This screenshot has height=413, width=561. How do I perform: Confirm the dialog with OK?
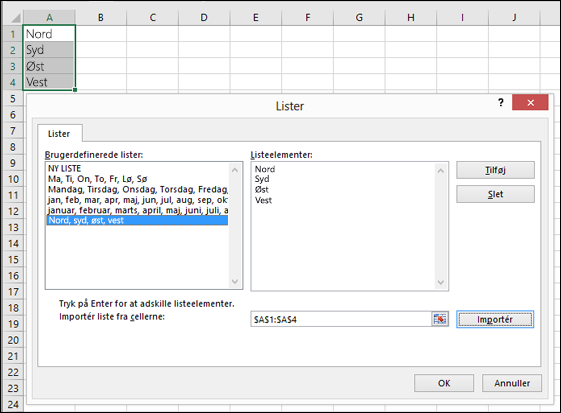(444, 383)
